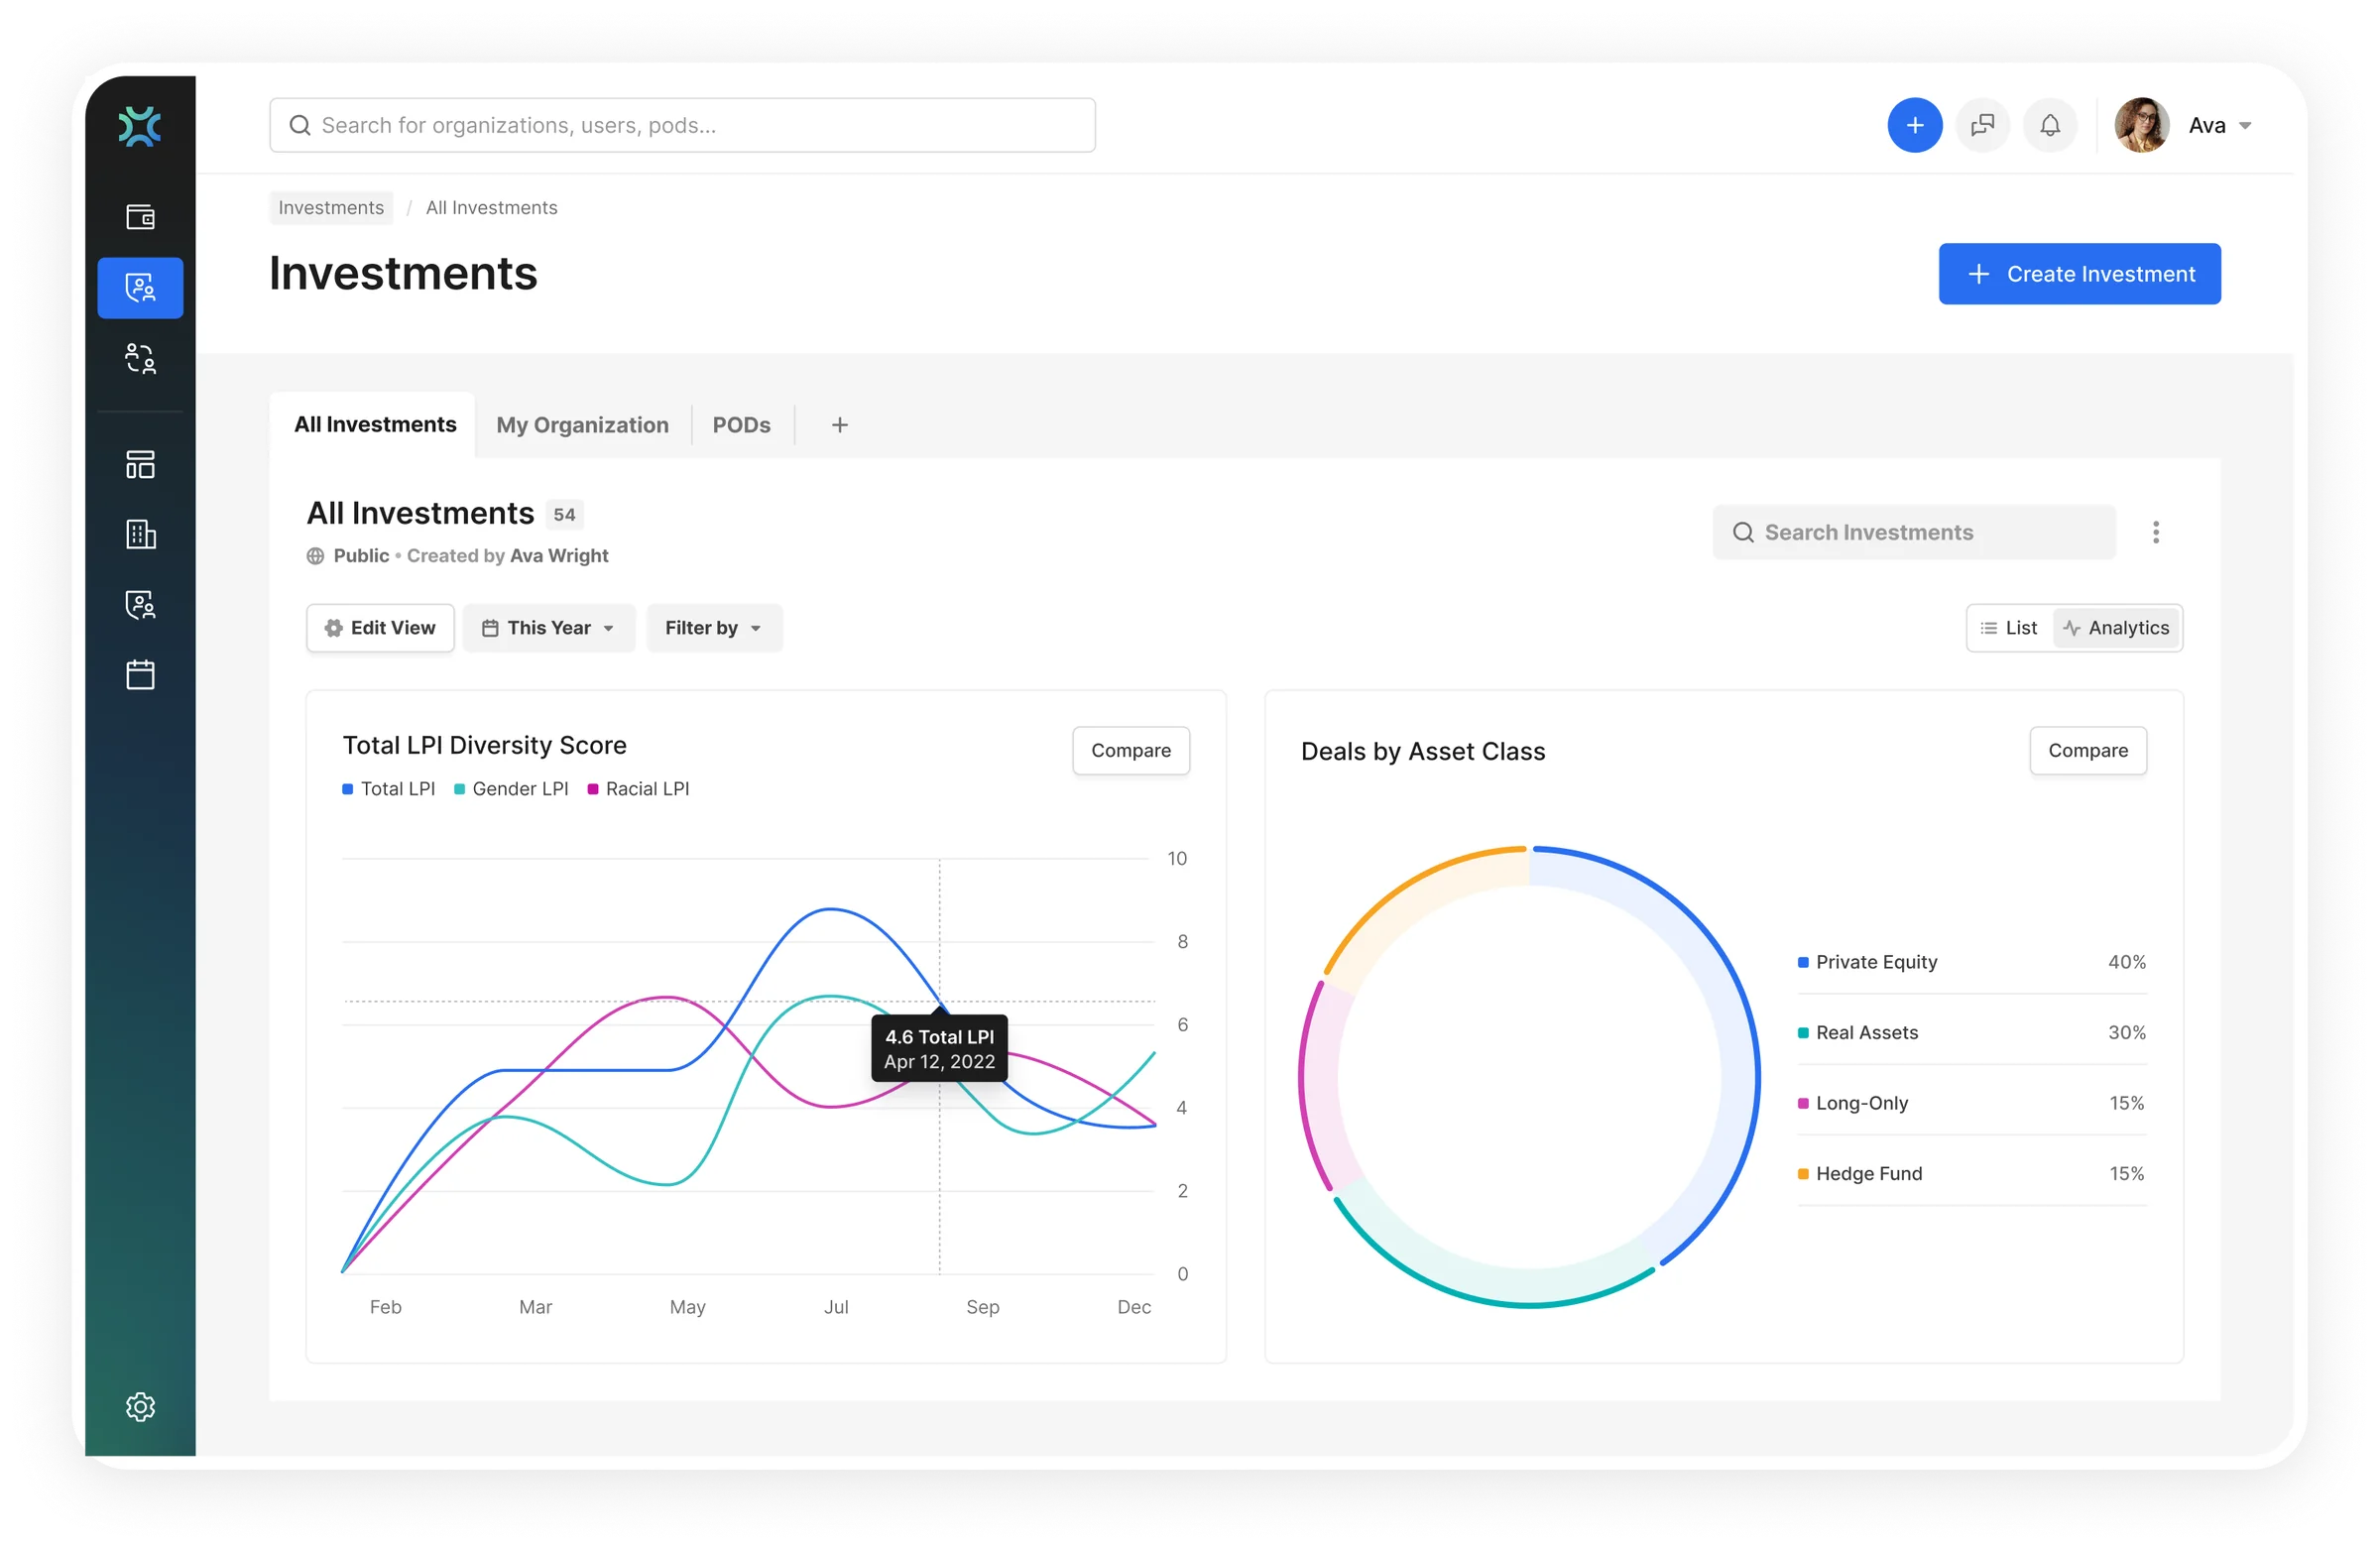2380x1551 pixels.
Task: Click the Long-Only legend row
Action: tap(1971, 1103)
